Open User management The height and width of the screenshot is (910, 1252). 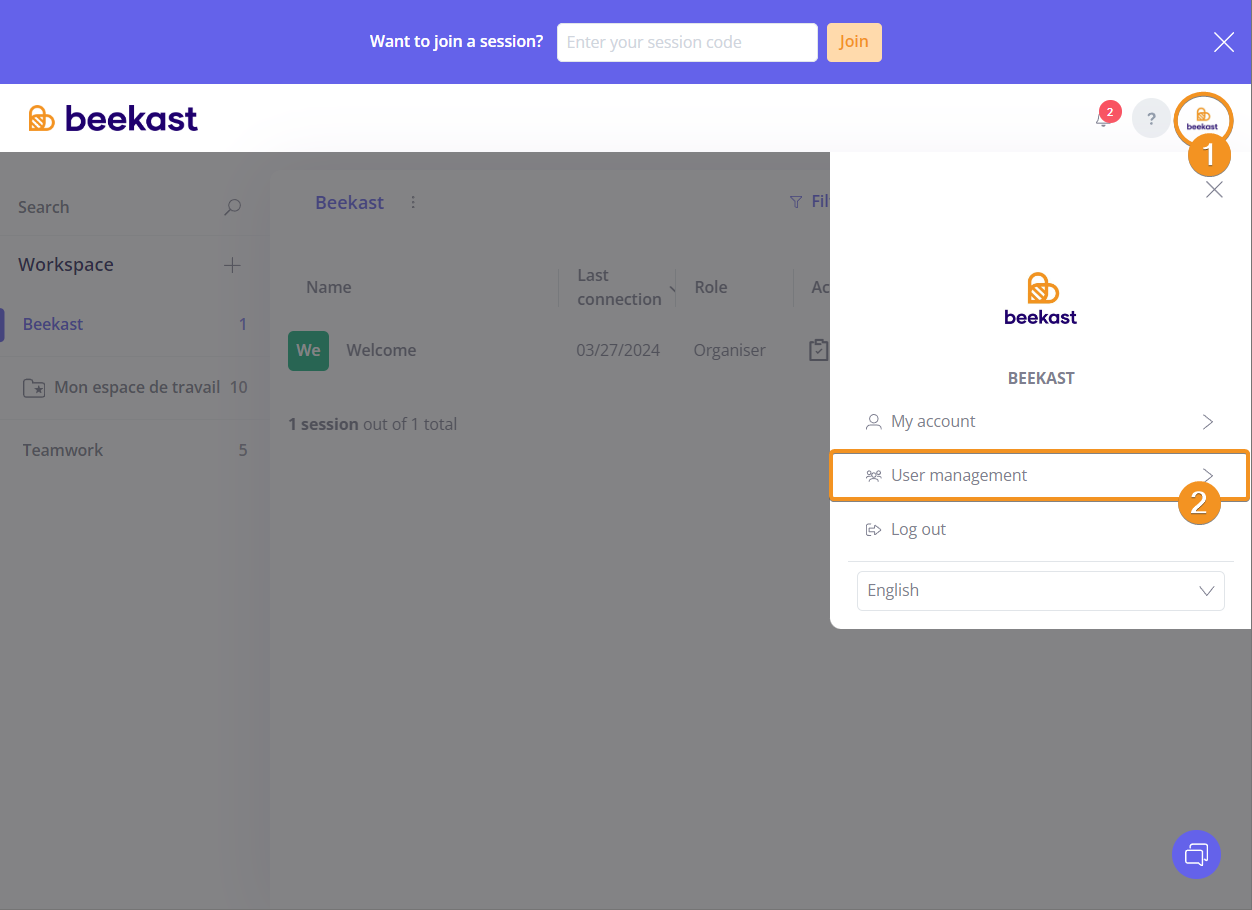1040,476
